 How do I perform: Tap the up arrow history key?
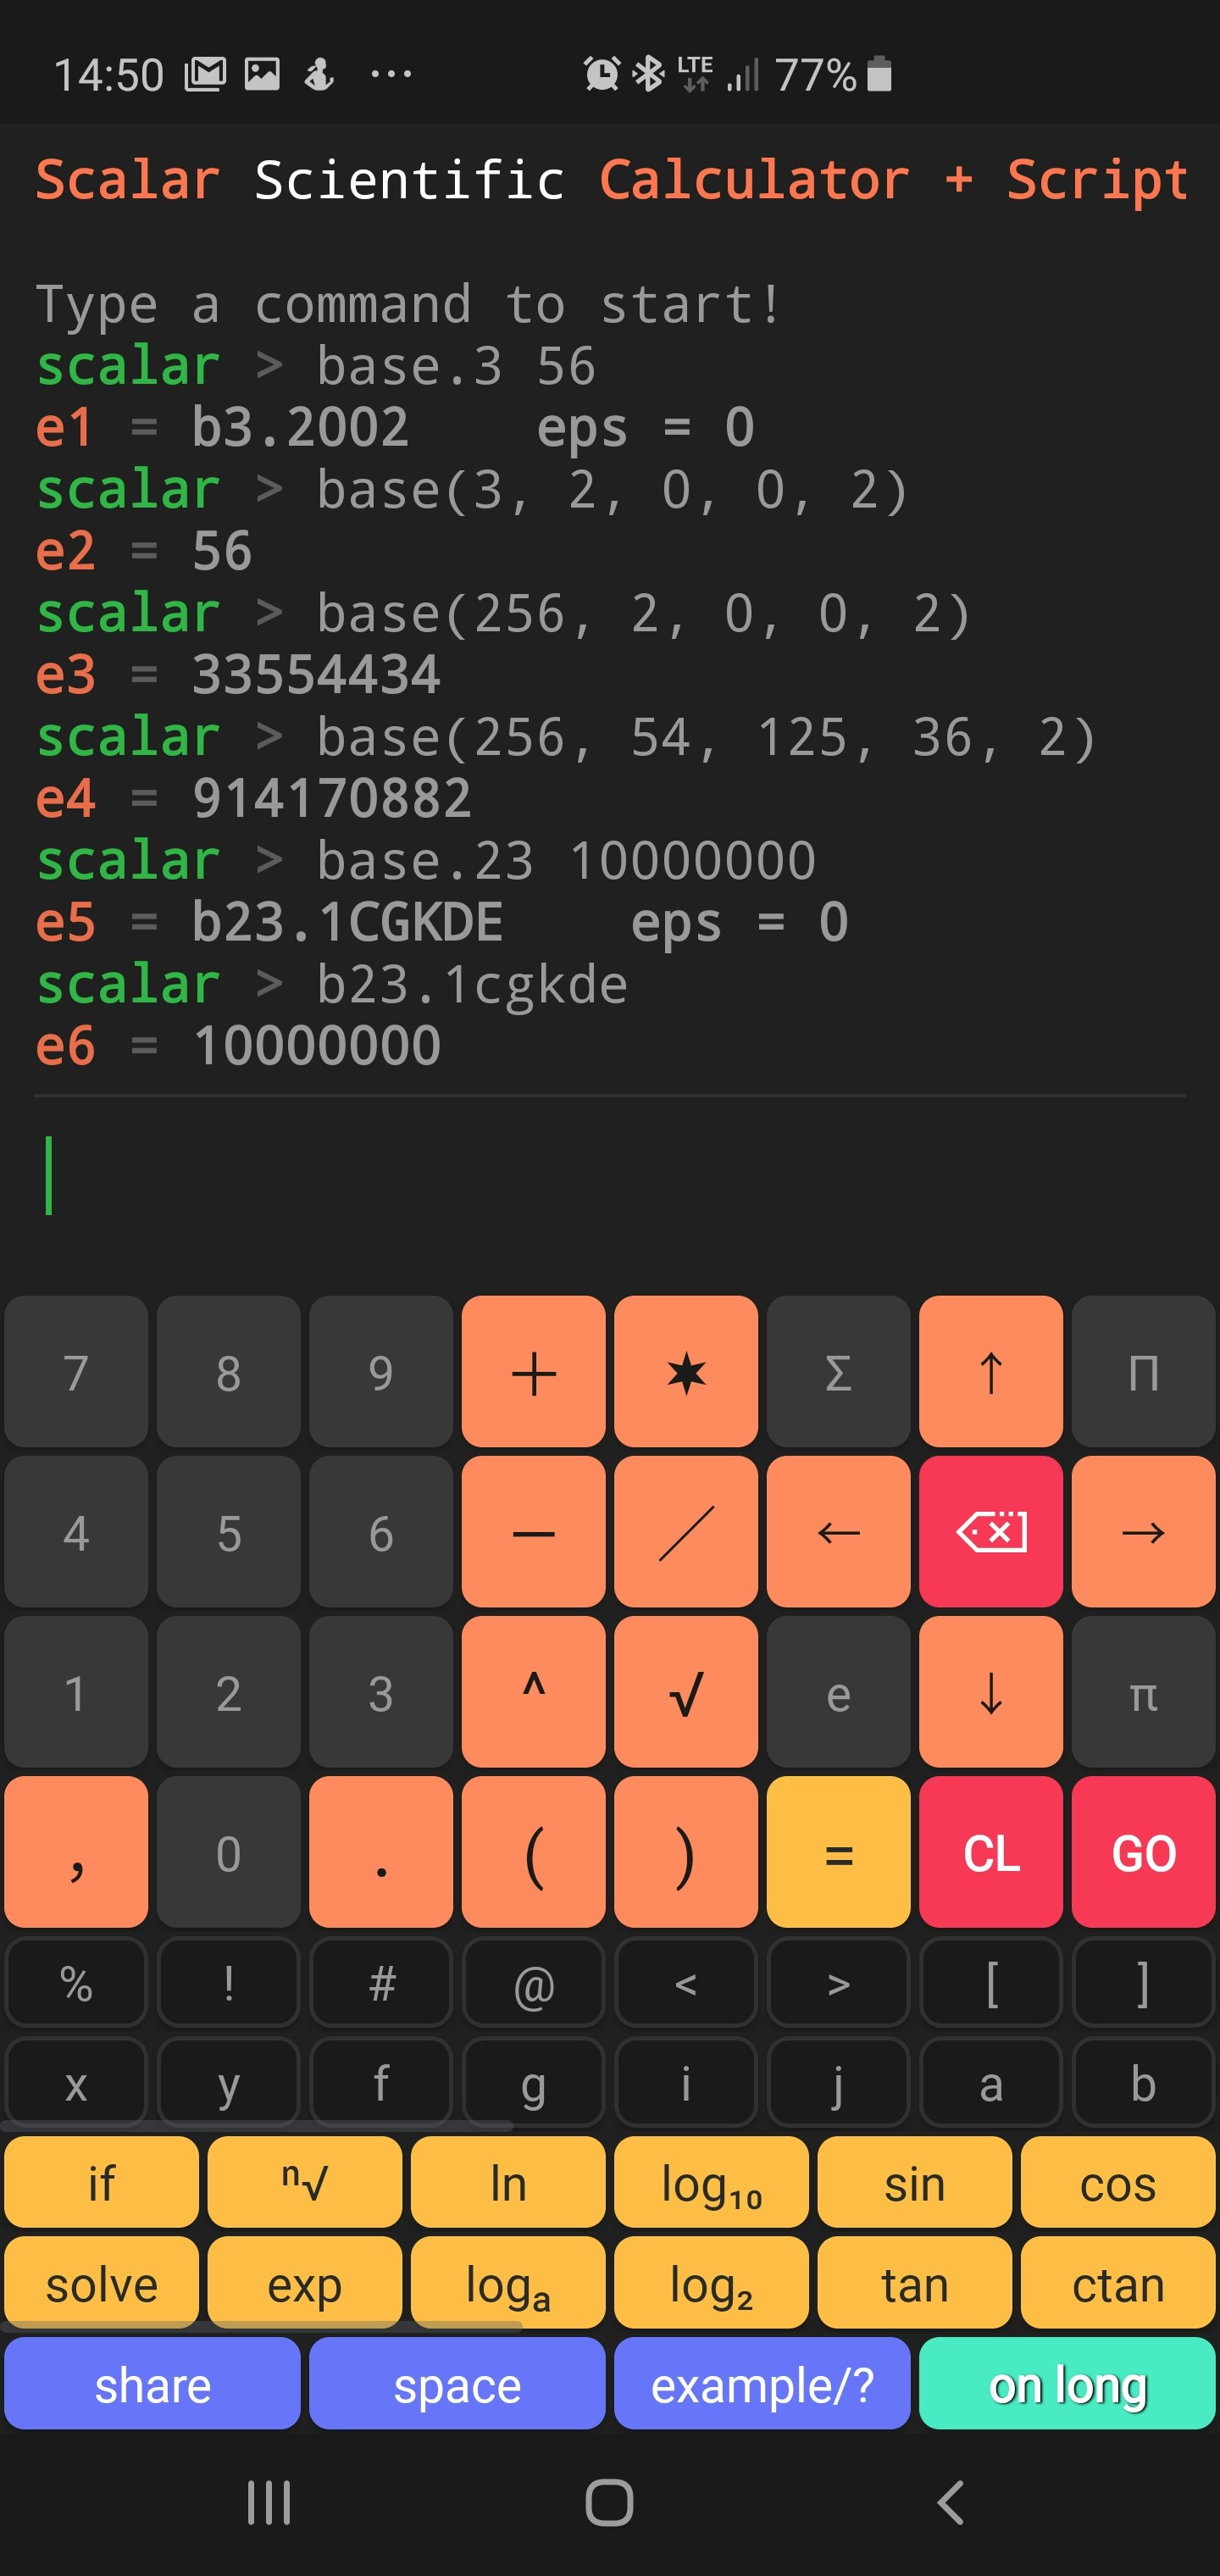click(991, 1371)
